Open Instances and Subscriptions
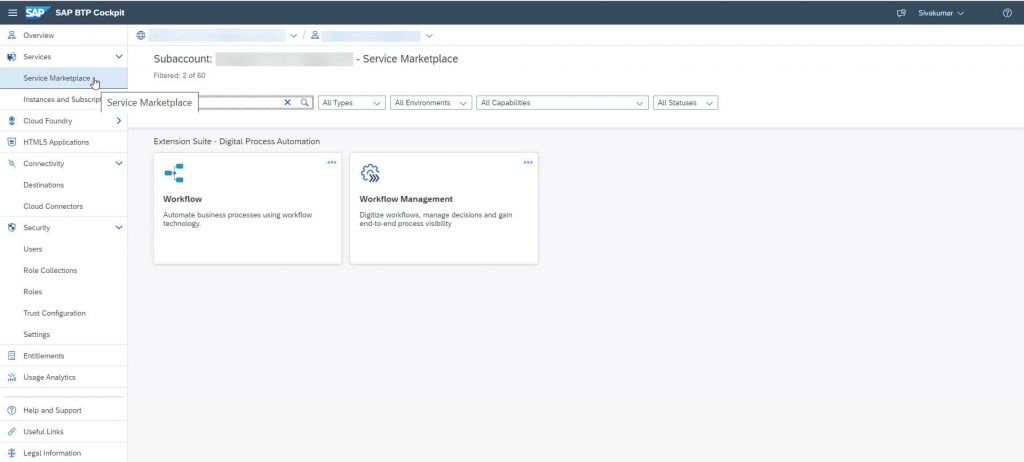The image size is (1024, 462). (63, 100)
